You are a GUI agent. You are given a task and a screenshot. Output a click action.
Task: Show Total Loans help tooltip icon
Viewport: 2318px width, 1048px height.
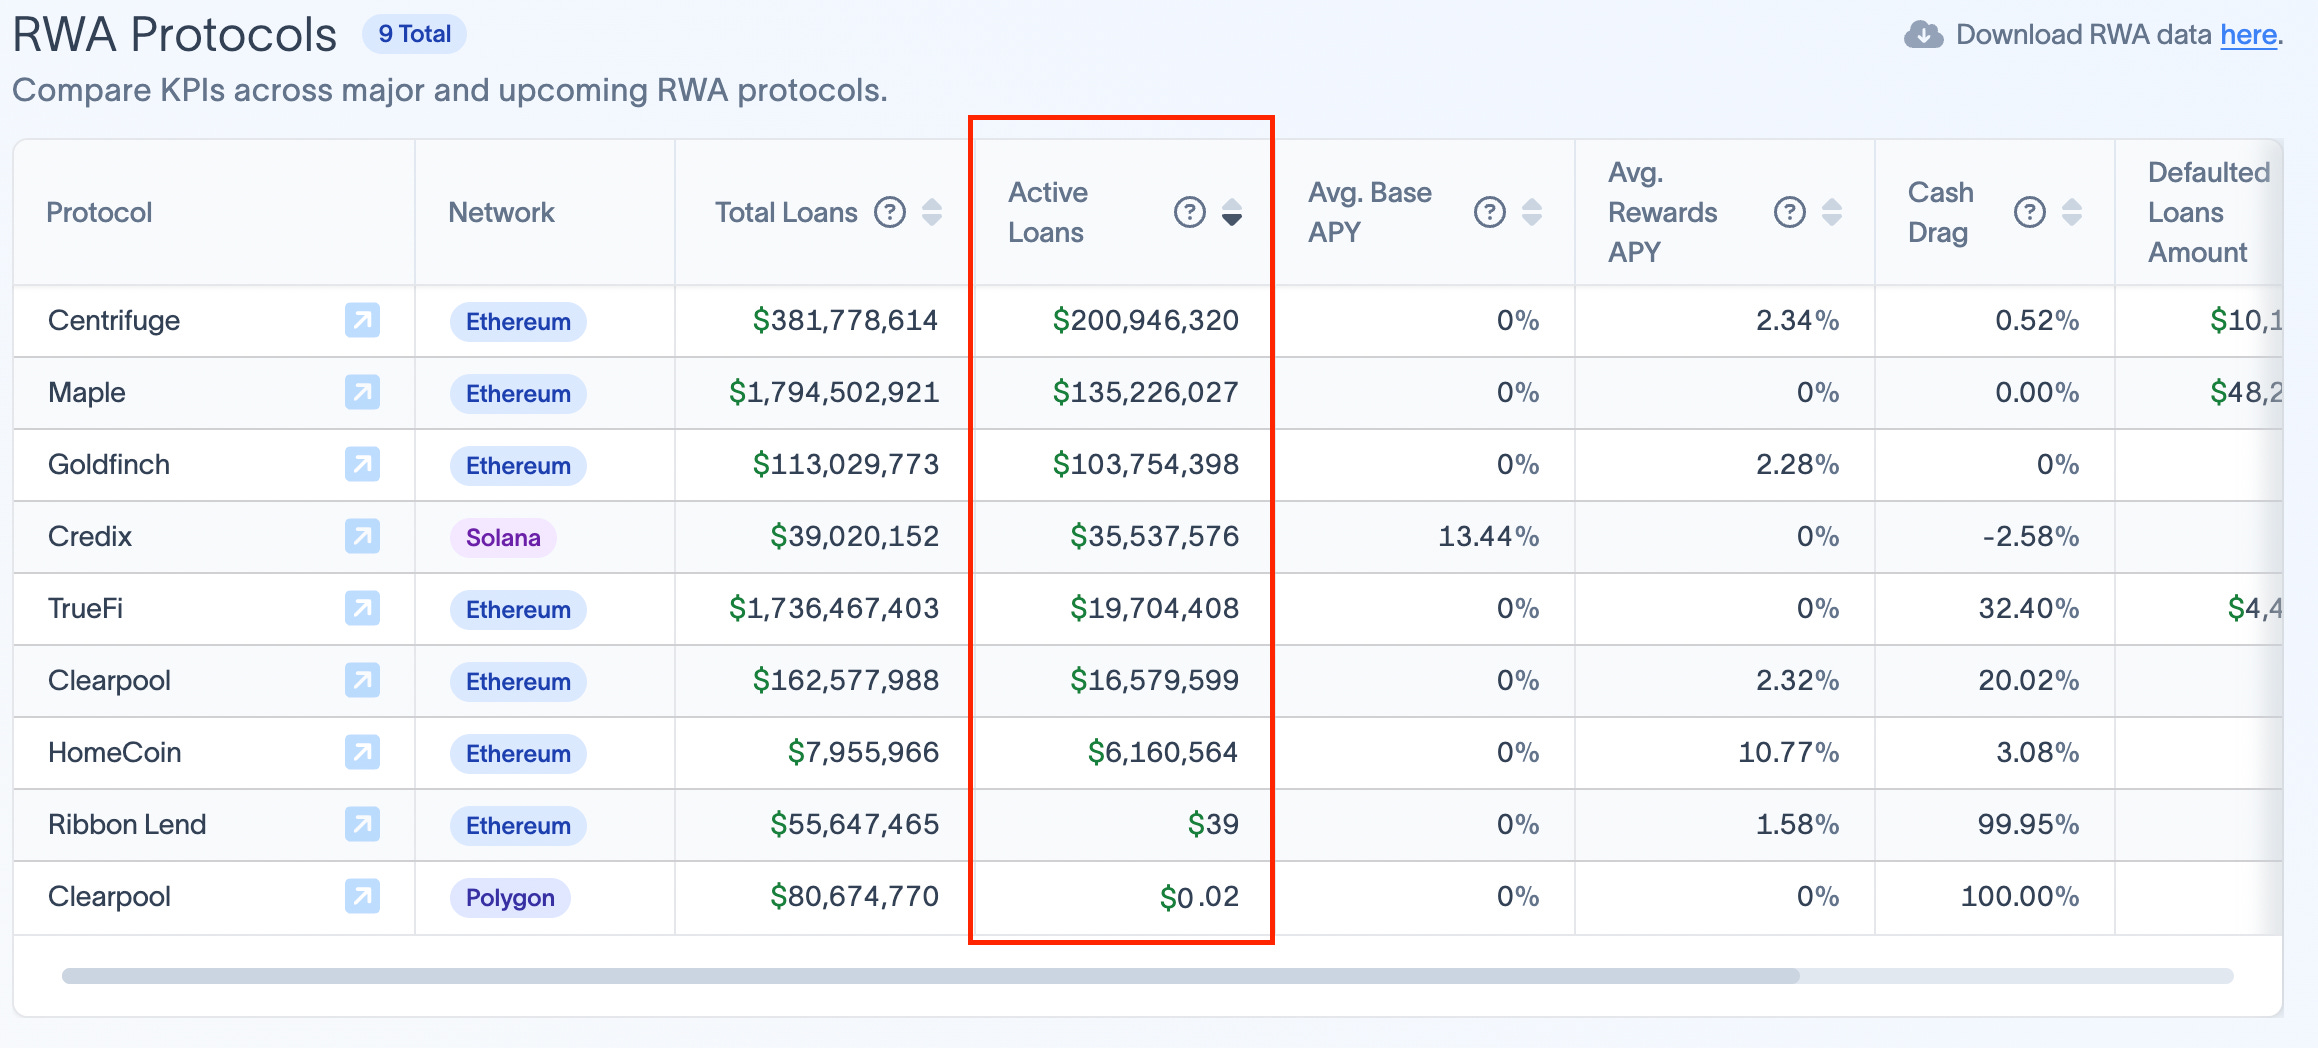890,212
